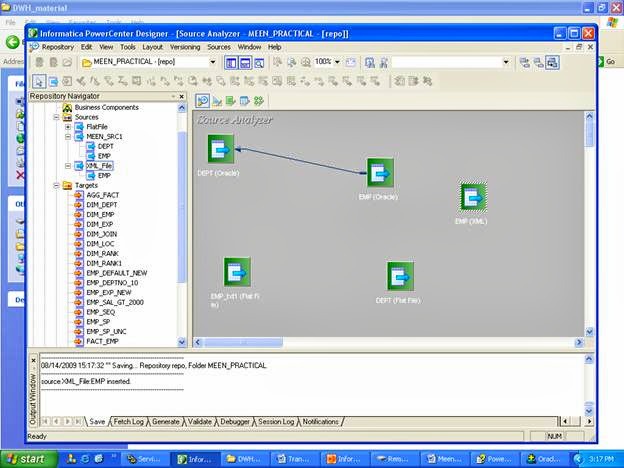Toggle the Repository Navigator view button
624x468 pixels.
click(231, 62)
